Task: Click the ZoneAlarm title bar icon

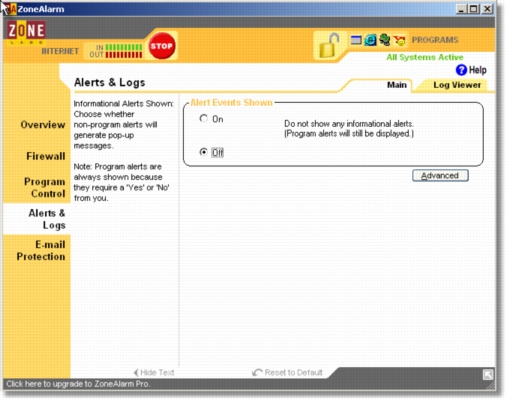Action: click(11, 9)
